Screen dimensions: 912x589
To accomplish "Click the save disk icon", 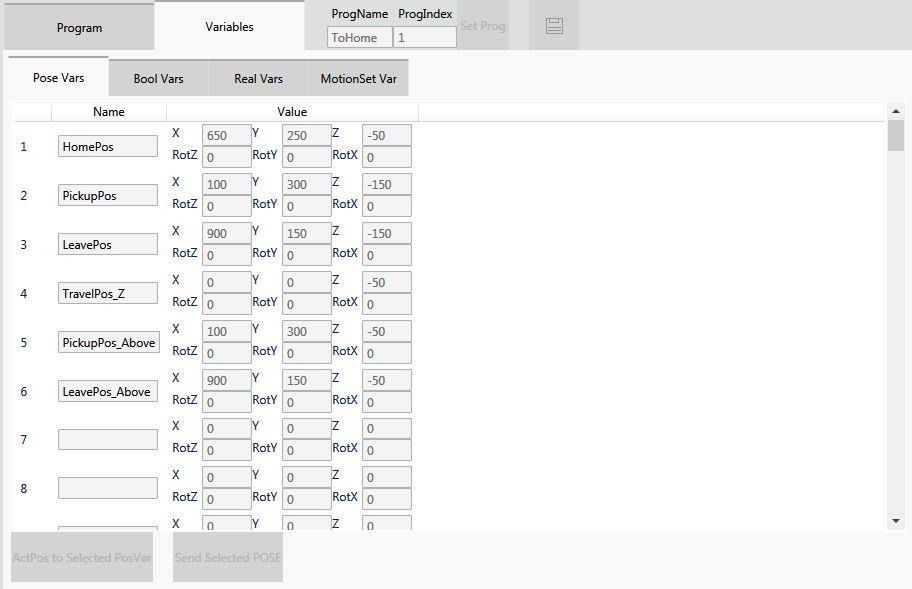I will tap(554, 26).
